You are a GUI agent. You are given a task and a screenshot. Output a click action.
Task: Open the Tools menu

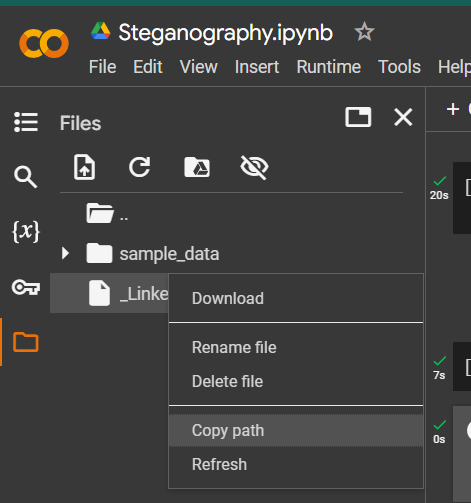pyautogui.click(x=399, y=67)
